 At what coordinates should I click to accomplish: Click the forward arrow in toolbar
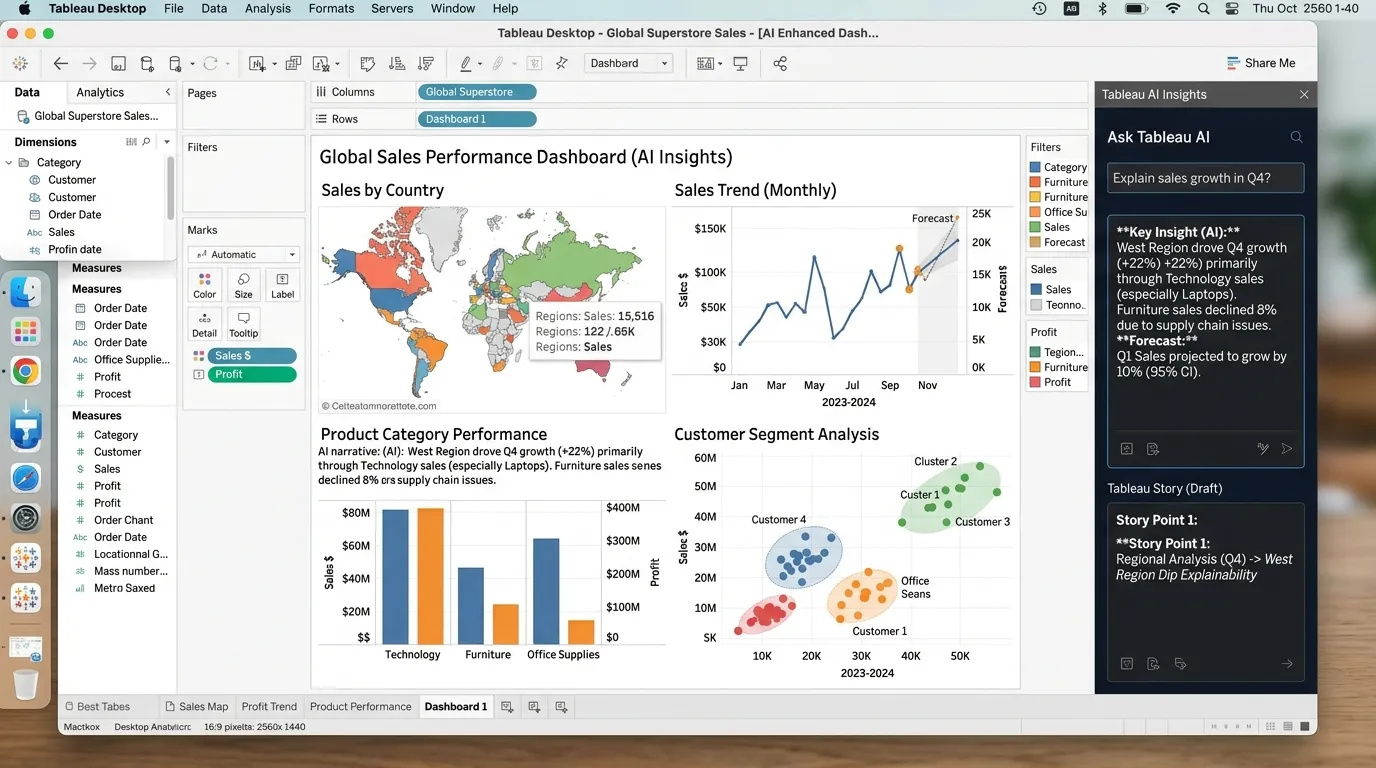tap(89, 63)
